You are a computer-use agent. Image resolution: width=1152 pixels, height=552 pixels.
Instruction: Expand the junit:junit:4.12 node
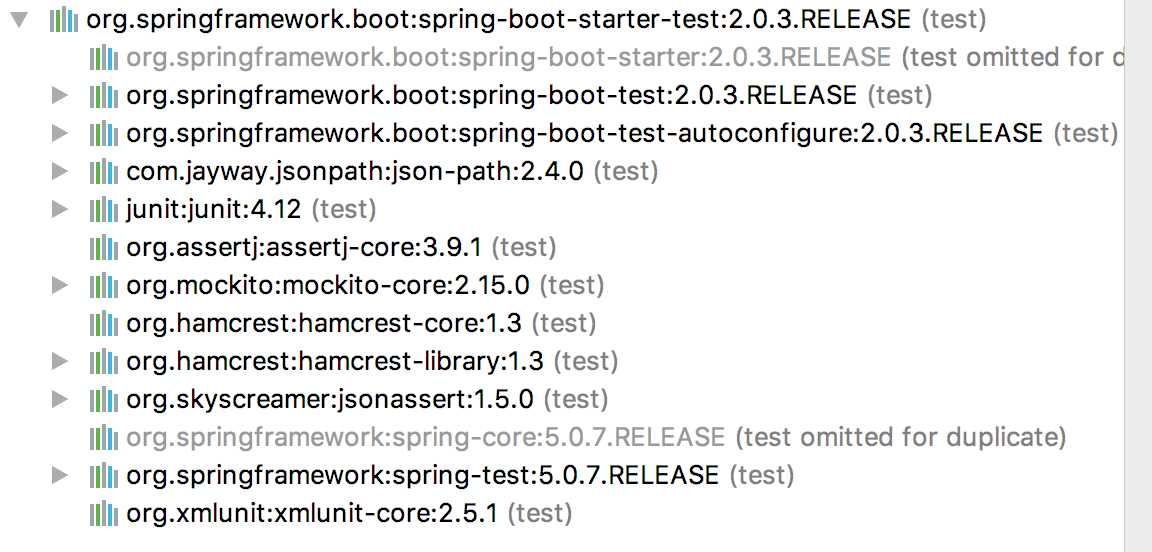[60, 209]
